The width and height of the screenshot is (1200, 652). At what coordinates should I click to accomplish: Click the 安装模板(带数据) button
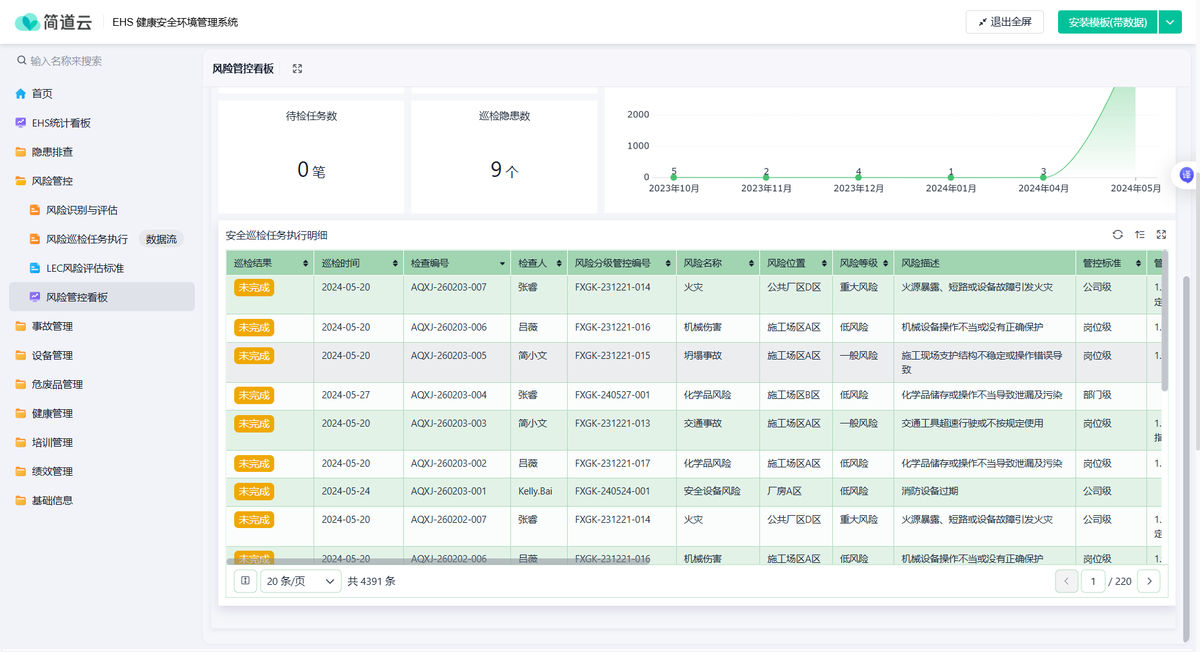[1107, 22]
